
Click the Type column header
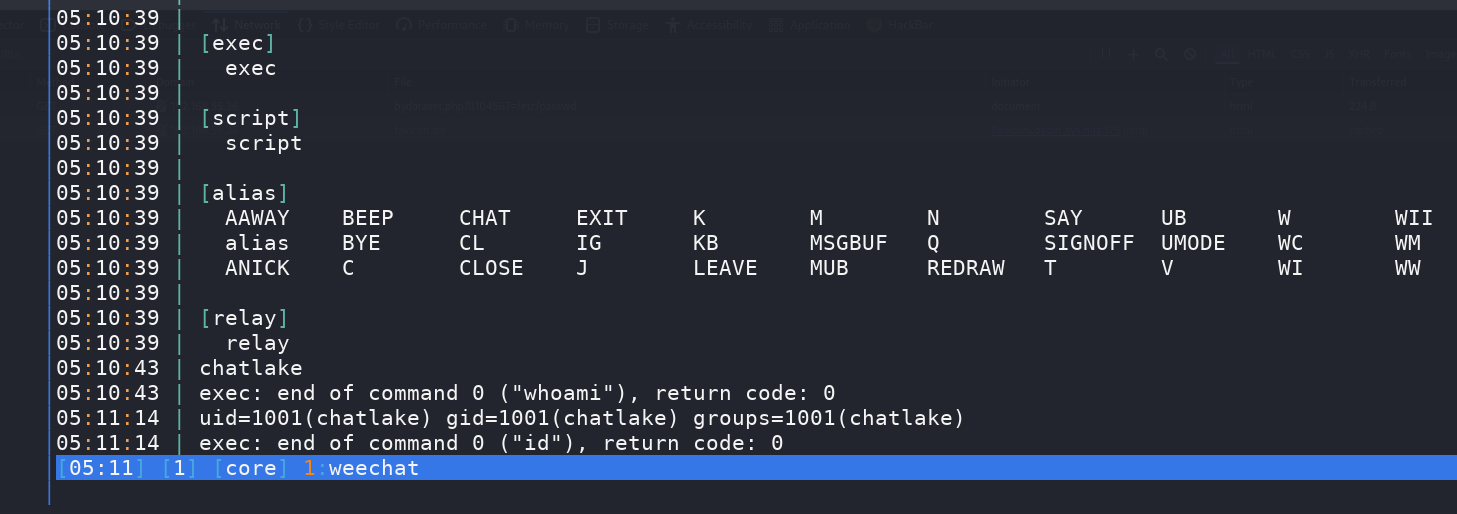coord(1242,82)
